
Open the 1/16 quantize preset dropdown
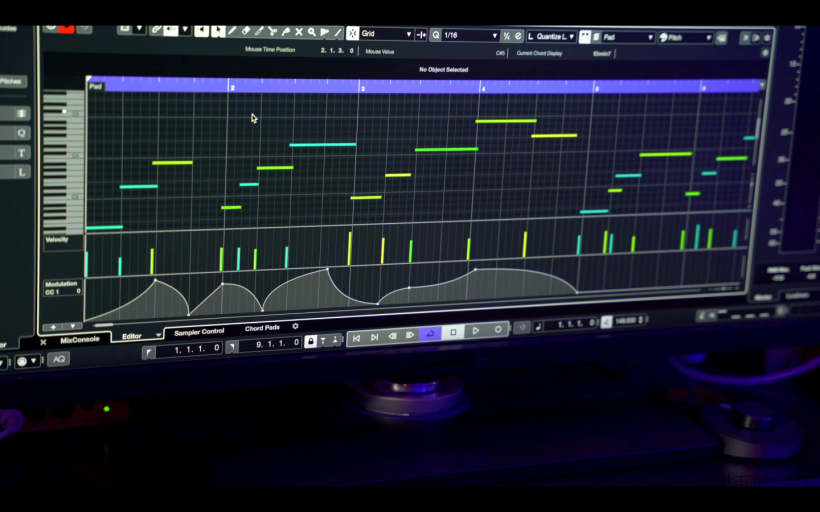click(471, 36)
